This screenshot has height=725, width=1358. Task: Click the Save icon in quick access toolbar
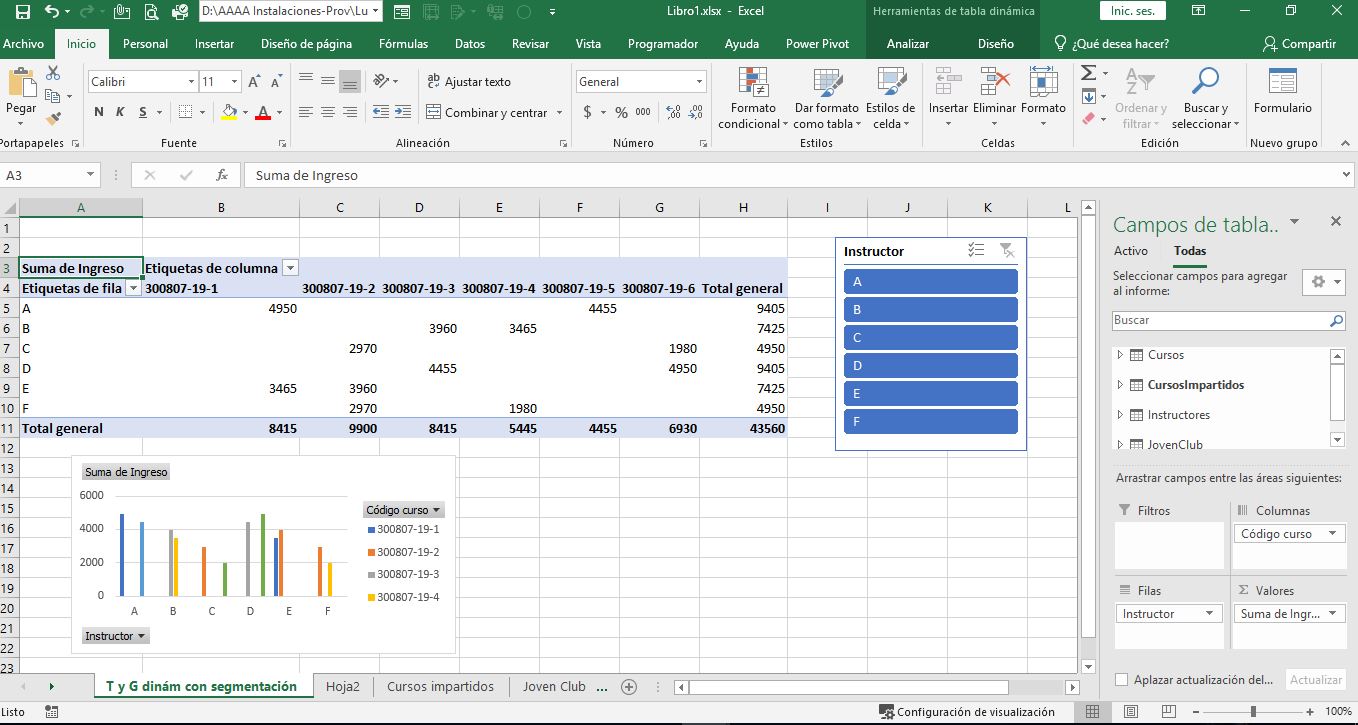click(22, 12)
